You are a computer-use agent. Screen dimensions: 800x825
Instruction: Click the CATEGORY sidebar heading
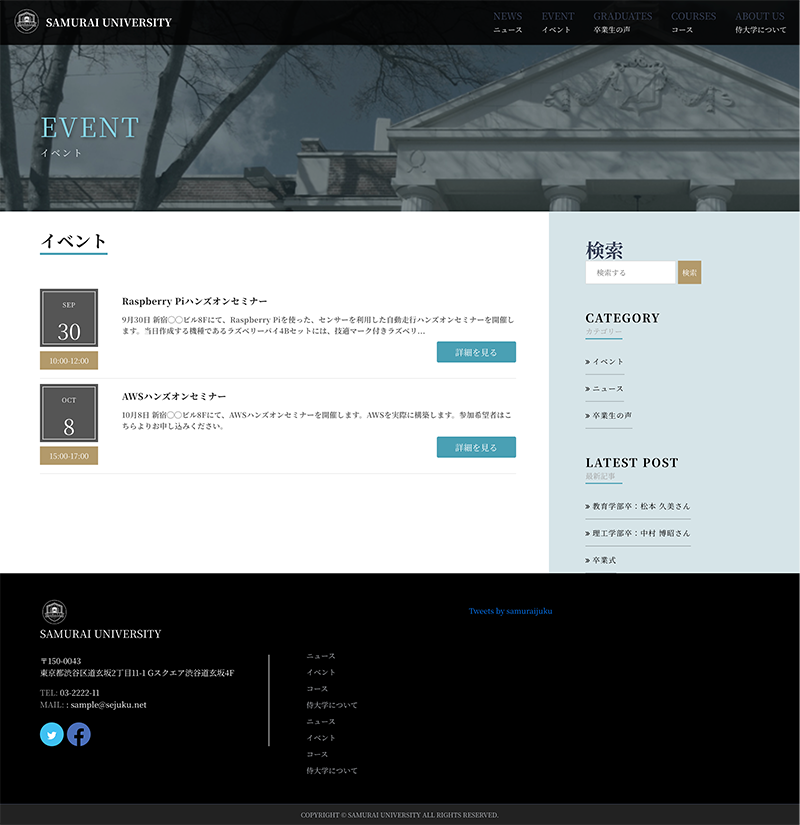click(x=623, y=318)
